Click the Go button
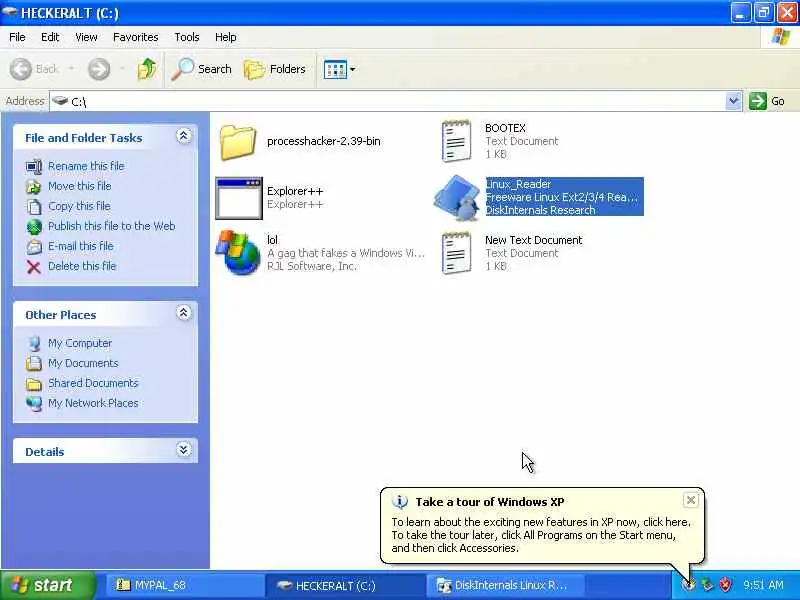800x600 pixels. (767, 101)
